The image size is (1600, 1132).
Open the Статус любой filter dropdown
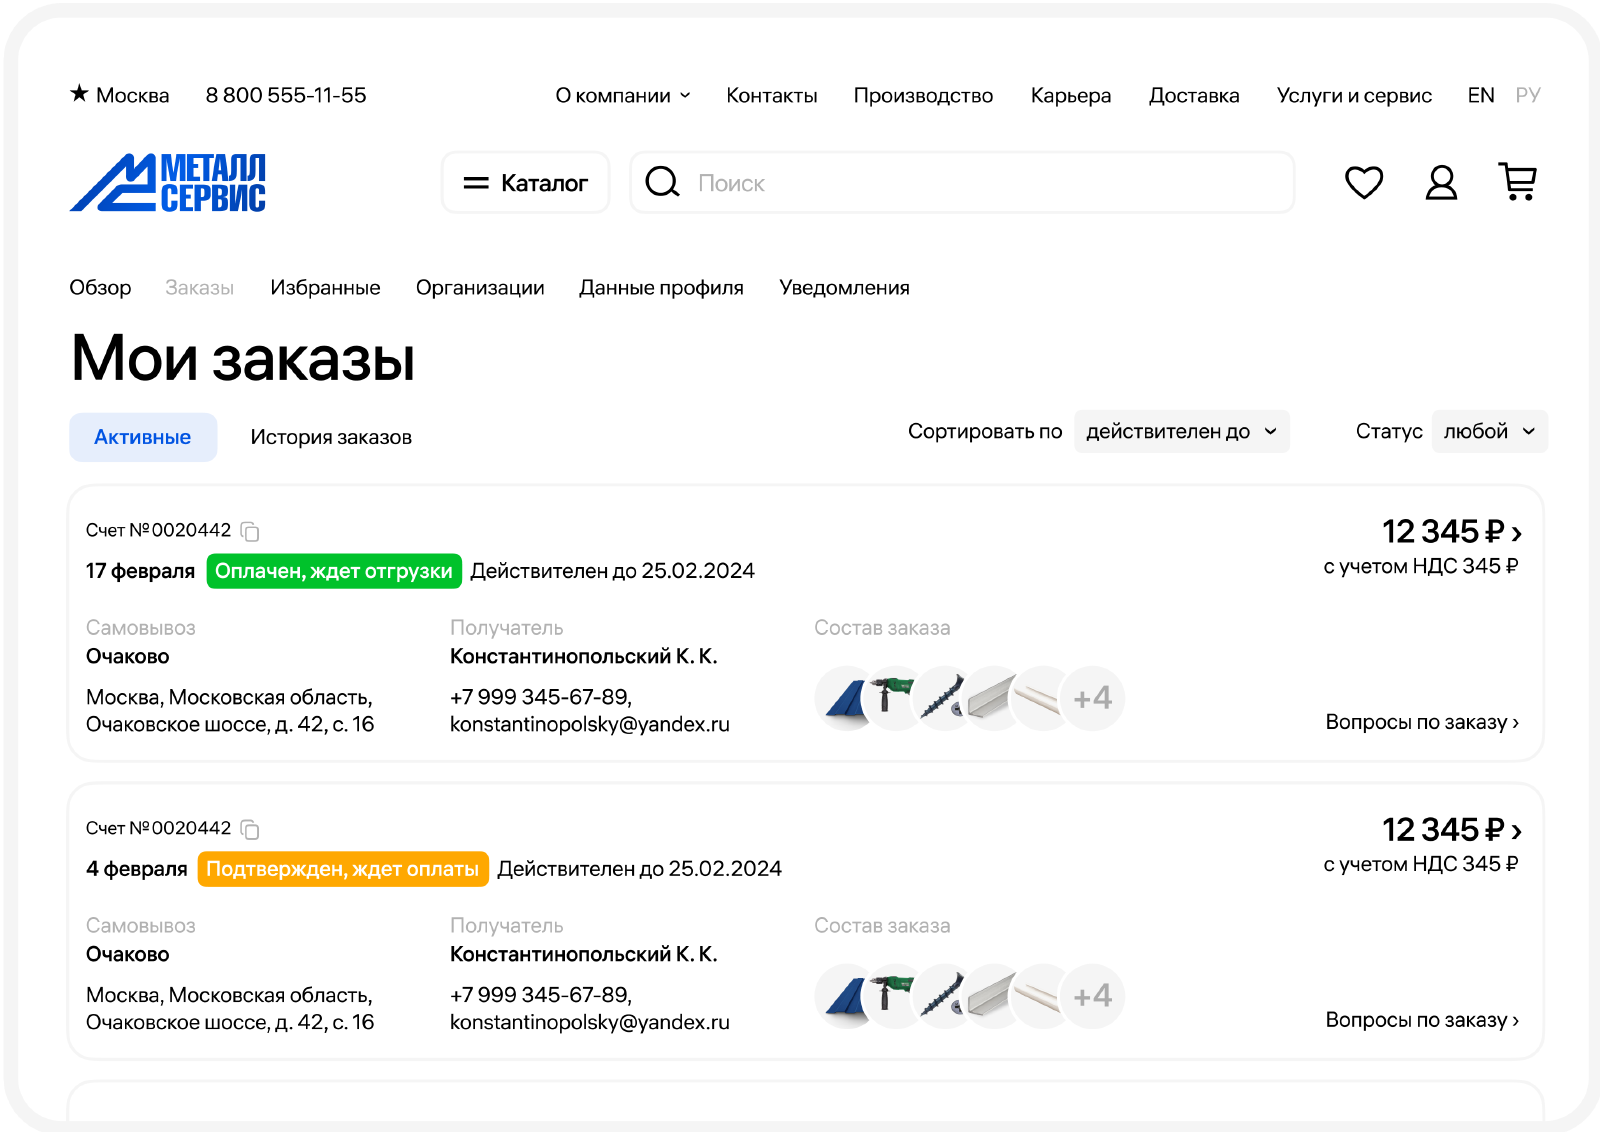point(1488,431)
